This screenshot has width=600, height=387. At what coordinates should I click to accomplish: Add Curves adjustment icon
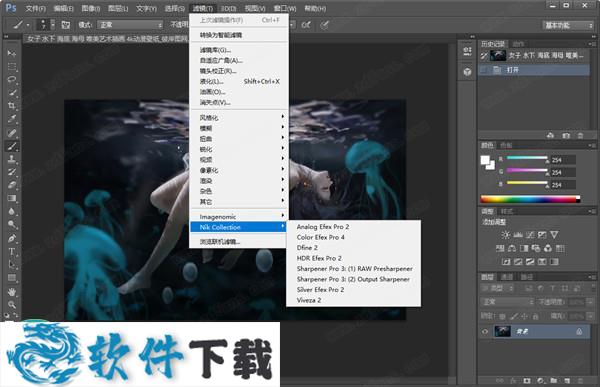point(530,235)
